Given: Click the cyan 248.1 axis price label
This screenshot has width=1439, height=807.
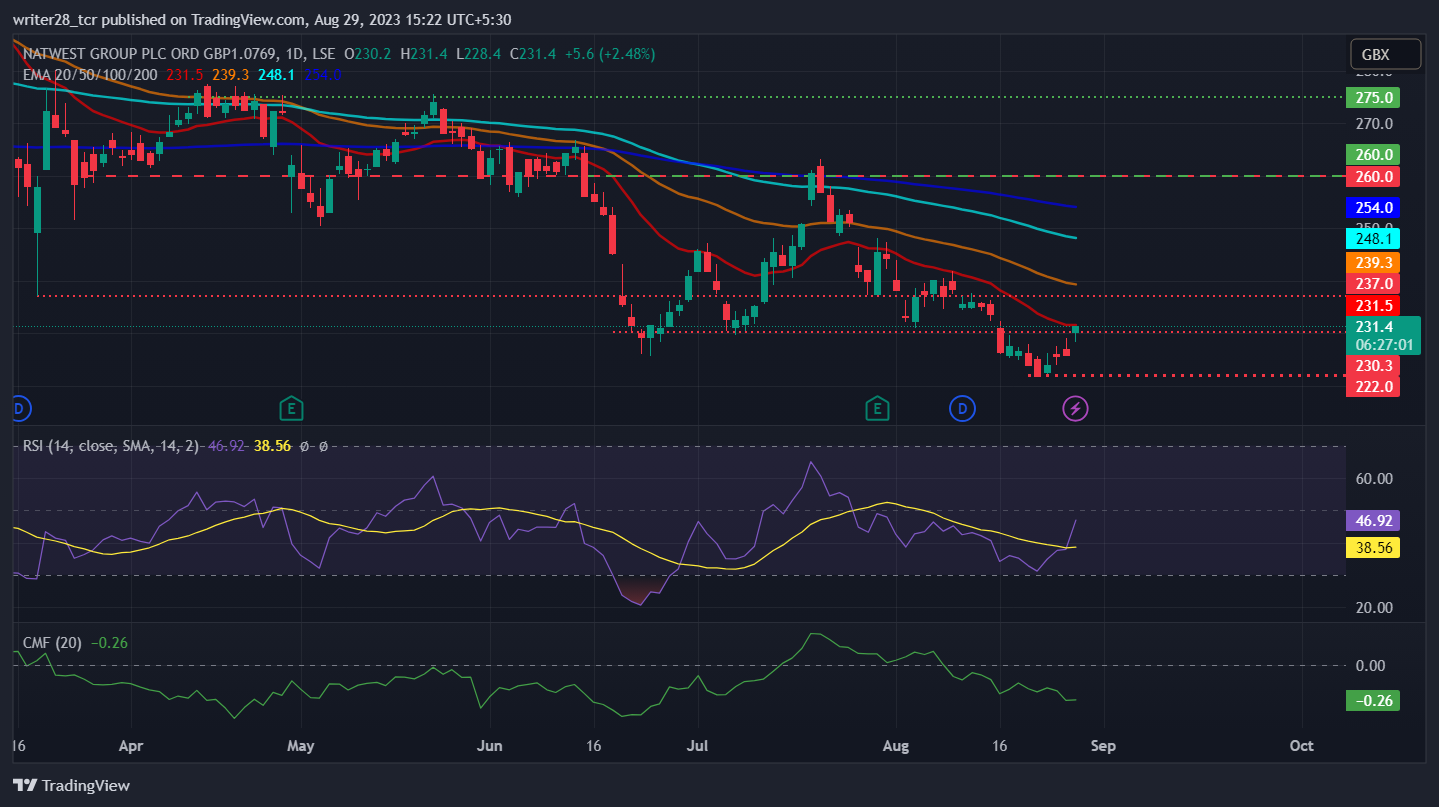Looking at the screenshot, I should click(x=1373, y=239).
